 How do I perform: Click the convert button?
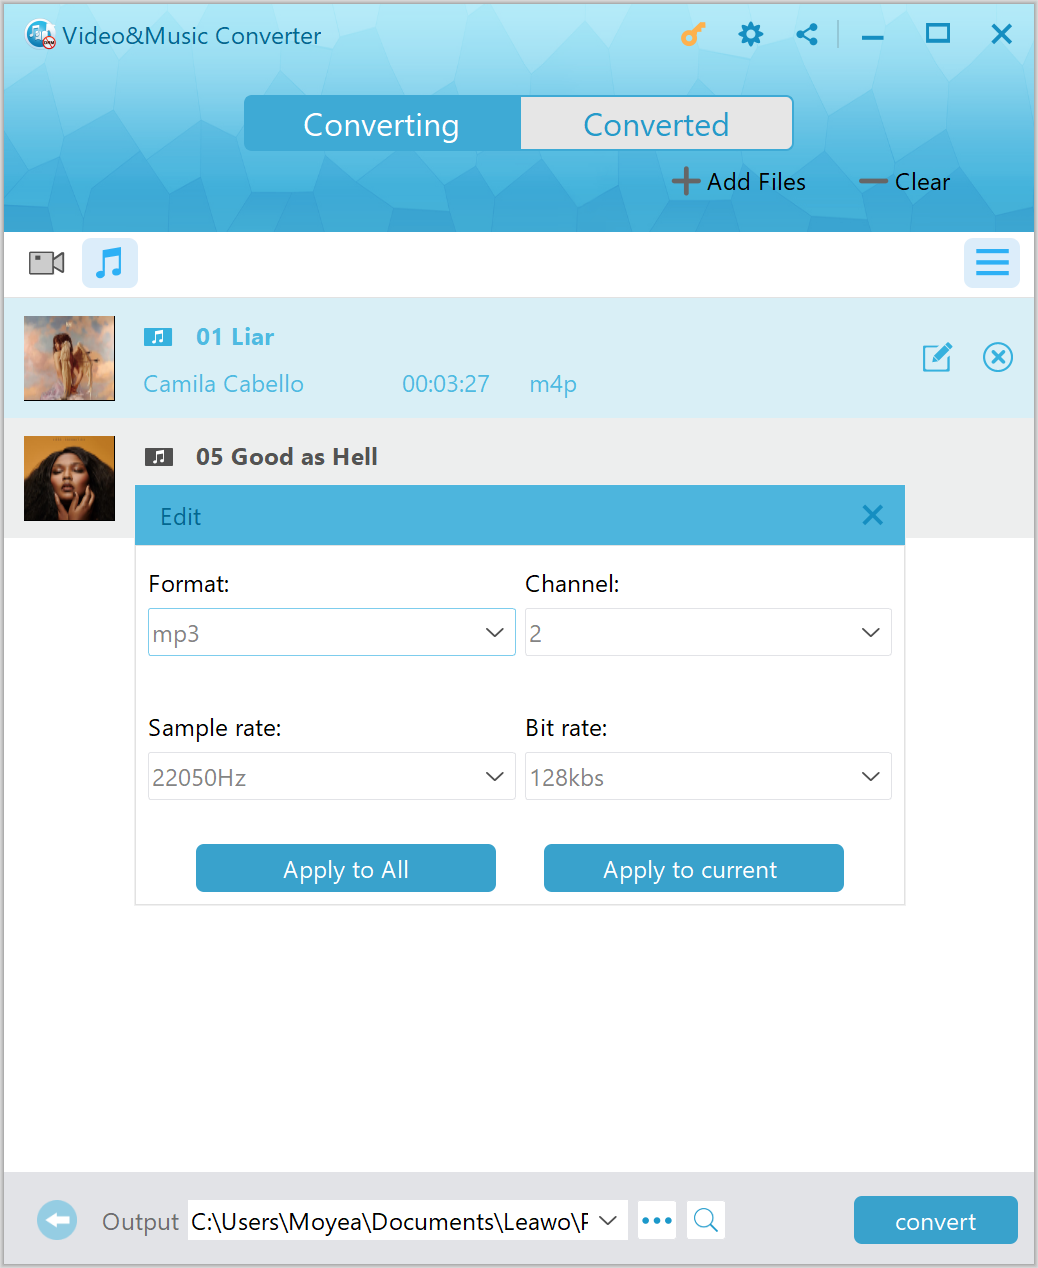click(x=936, y=1220)
